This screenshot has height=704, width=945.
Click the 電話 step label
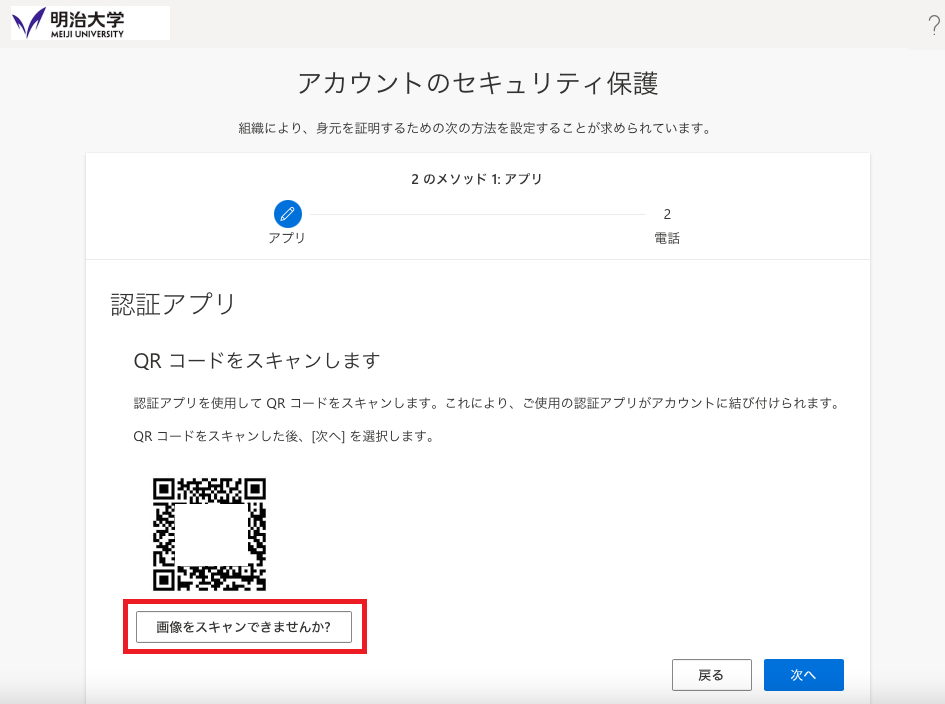coord(667,238)
